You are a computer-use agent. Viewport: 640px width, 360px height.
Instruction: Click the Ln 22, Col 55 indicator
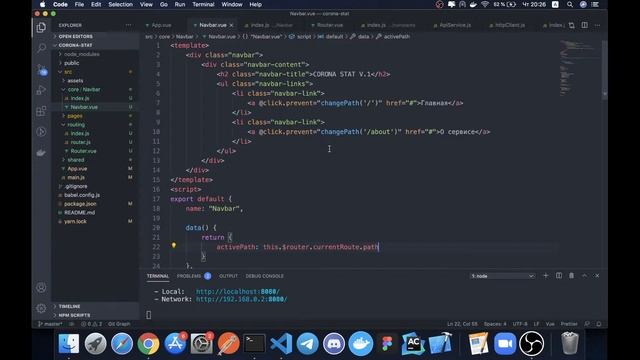point(462,324)
